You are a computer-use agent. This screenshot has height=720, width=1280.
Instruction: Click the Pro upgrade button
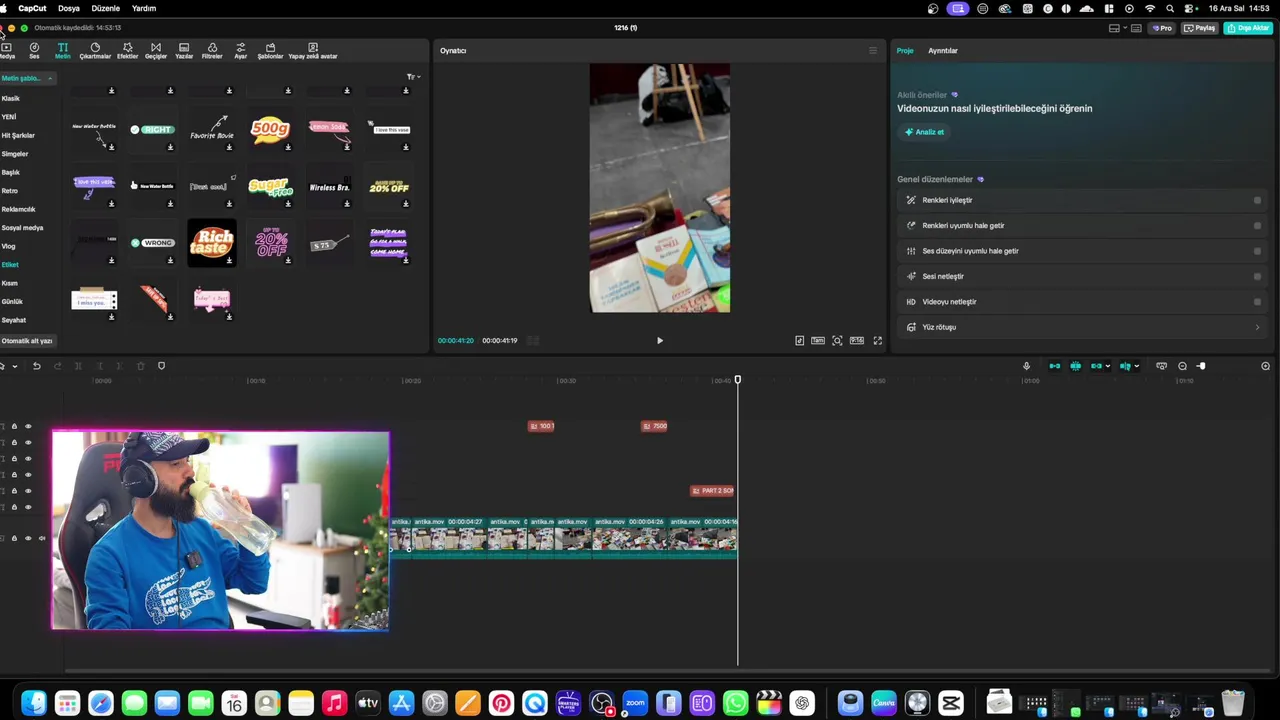coord(1162,28)
